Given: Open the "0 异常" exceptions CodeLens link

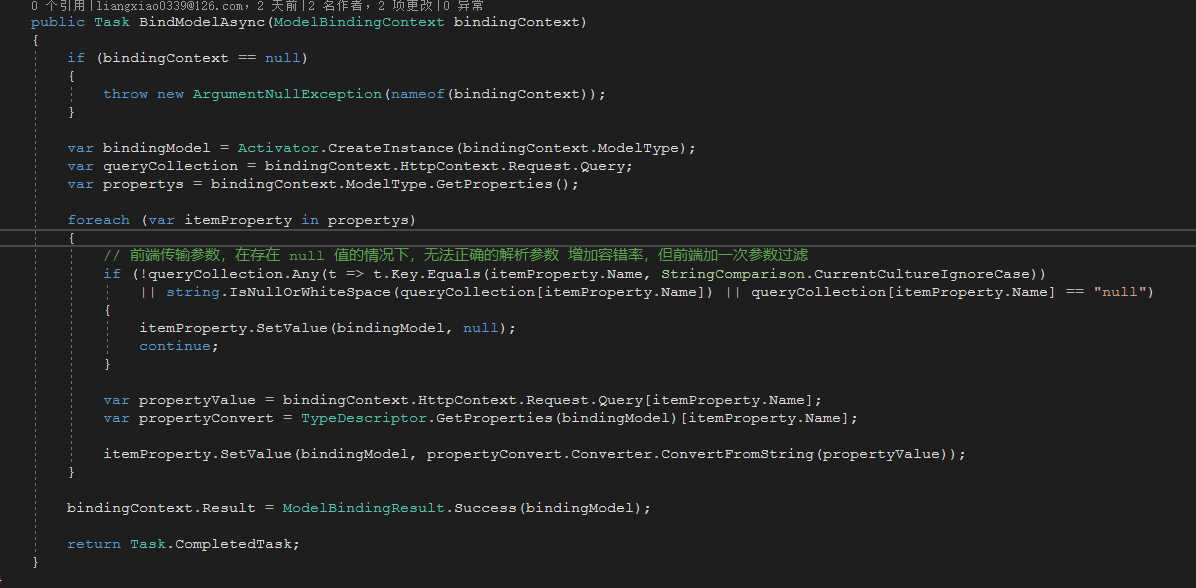Looking at the screenshot, I should (462, 5).
